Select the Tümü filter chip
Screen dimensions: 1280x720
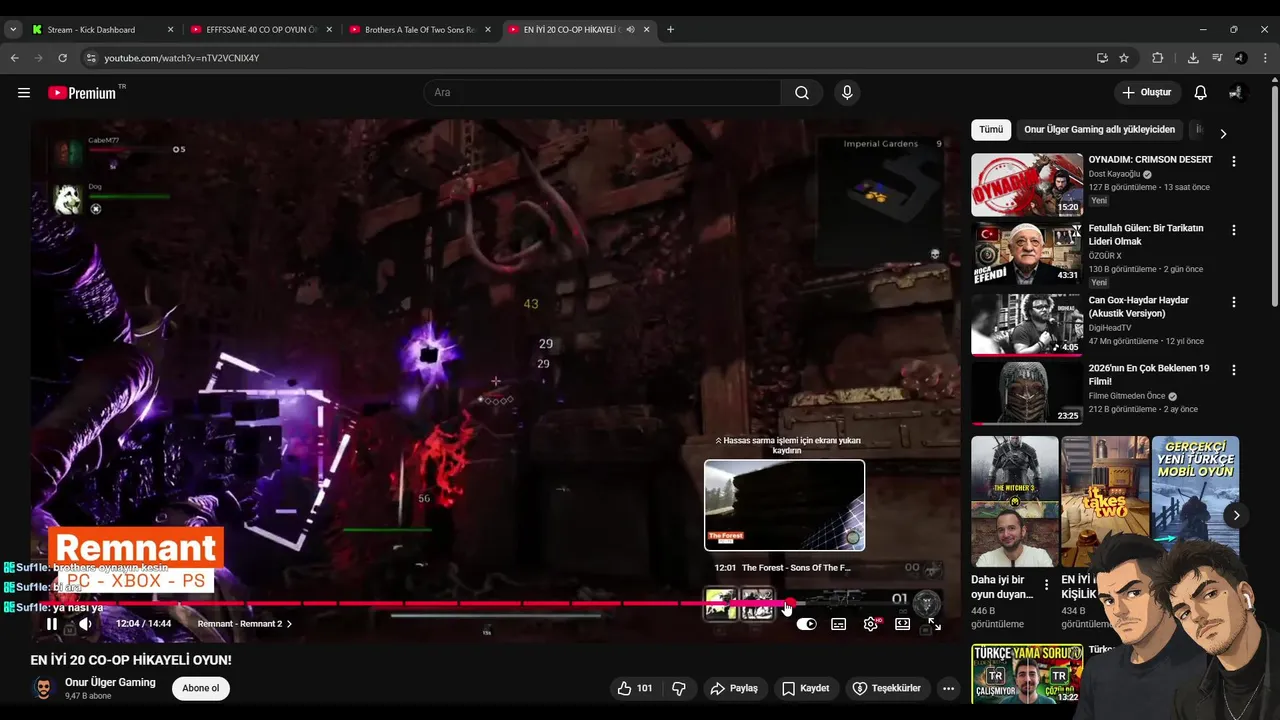tap(991, 130)
